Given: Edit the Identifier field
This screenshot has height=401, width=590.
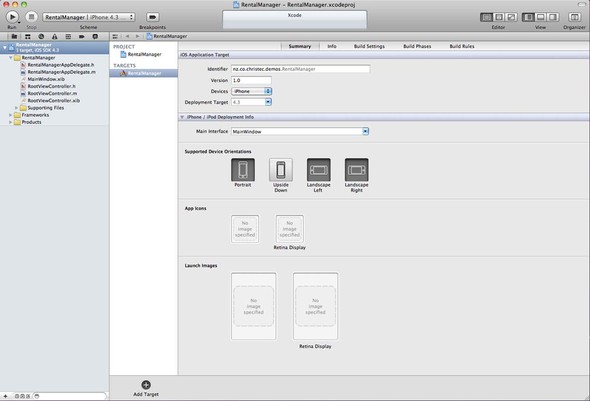Looking at the screenshot, I should (301, 69).
